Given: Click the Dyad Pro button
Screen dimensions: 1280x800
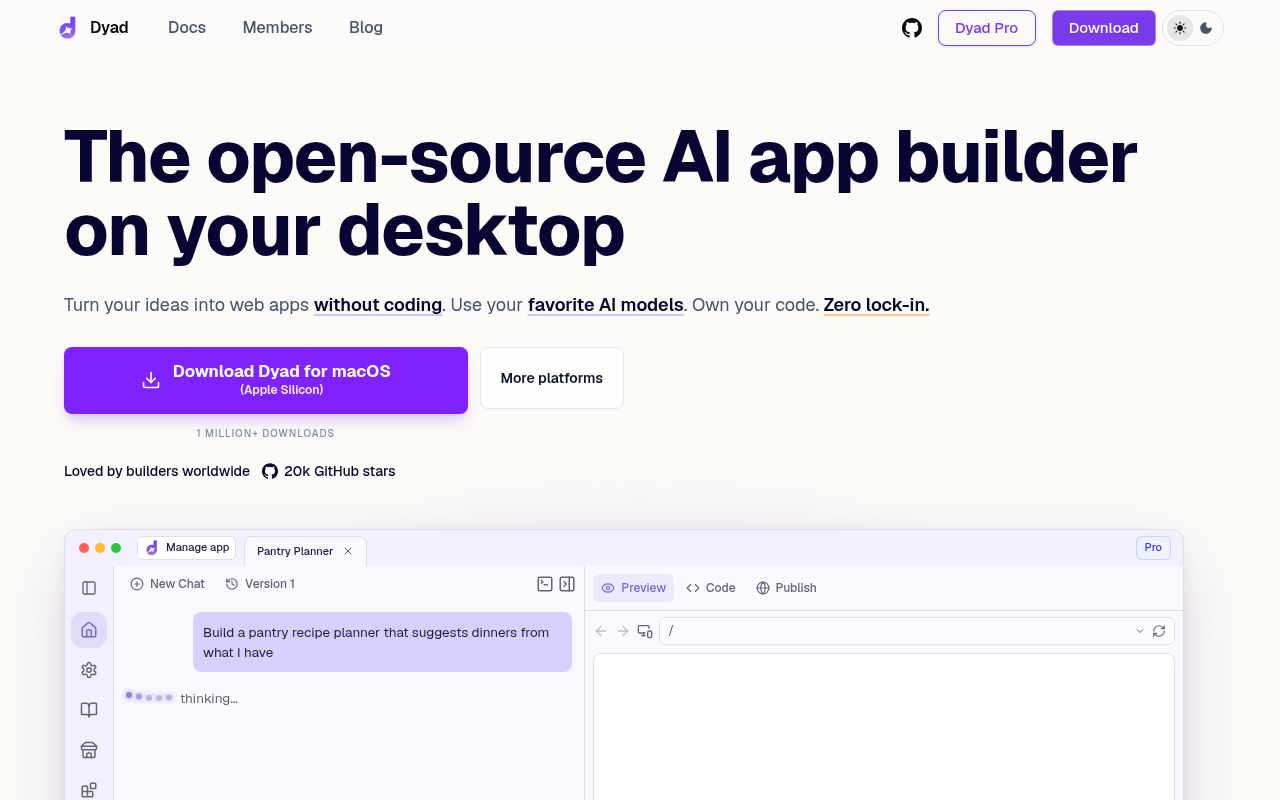Looking at the screenshot, I should pyautogui.click(x=987, y=28).
